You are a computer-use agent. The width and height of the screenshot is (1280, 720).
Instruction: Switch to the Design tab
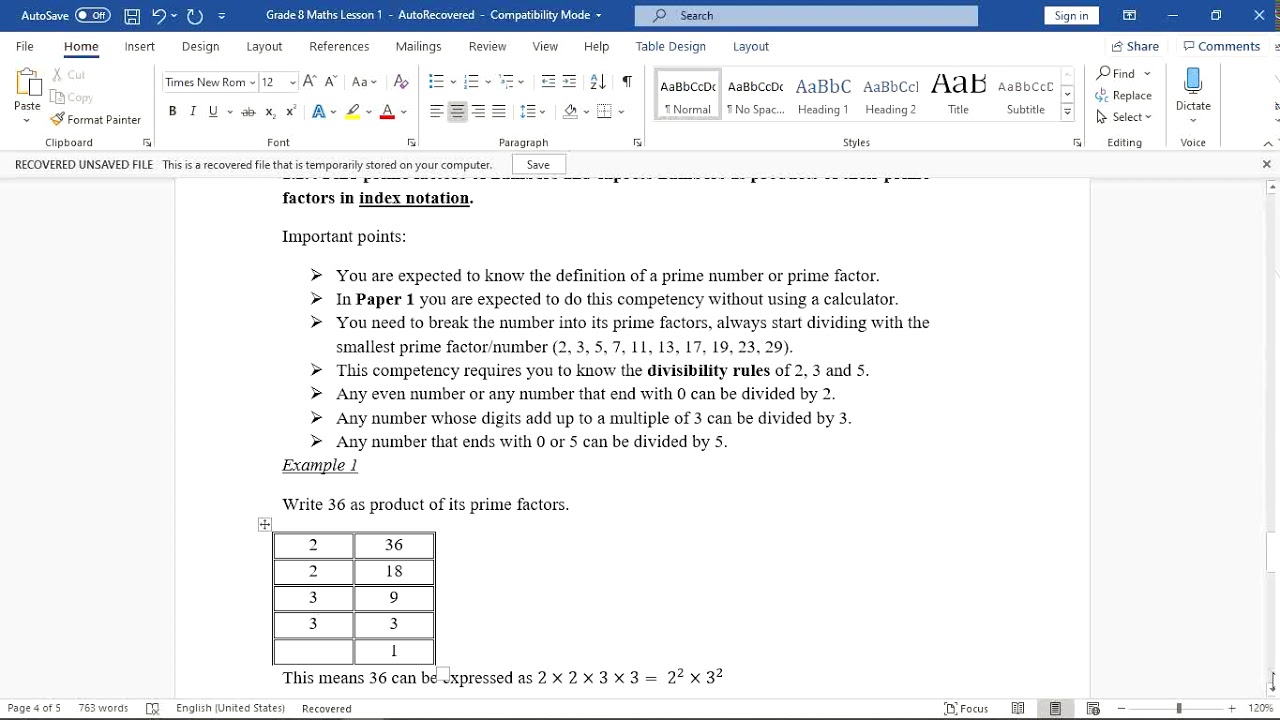200,46
